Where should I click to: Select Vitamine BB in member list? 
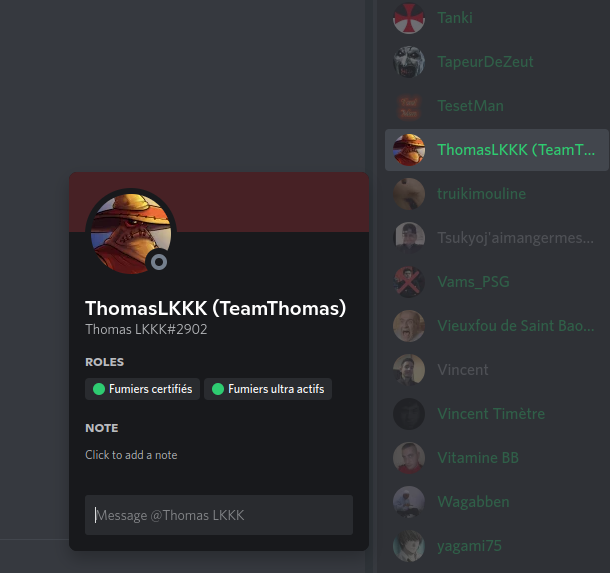click(497, 458)
